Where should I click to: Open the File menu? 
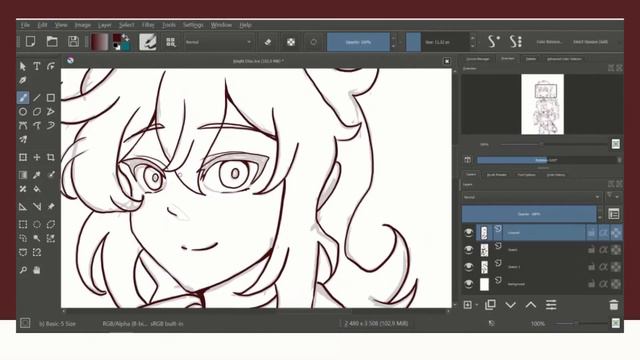point(25,25)
